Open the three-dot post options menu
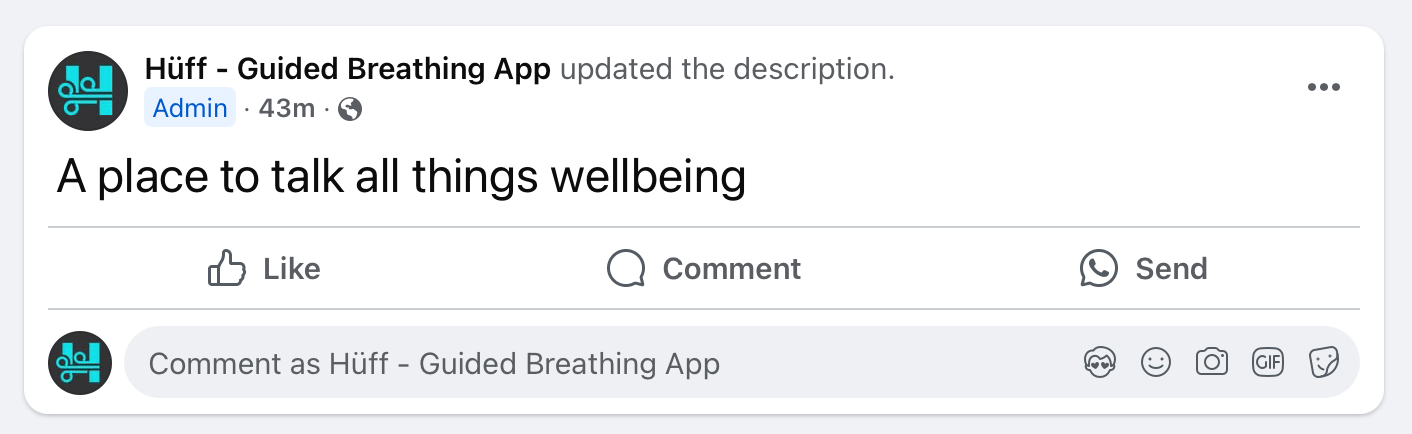The width and height of the screenshot is (1412, 434). (1324, 88)
